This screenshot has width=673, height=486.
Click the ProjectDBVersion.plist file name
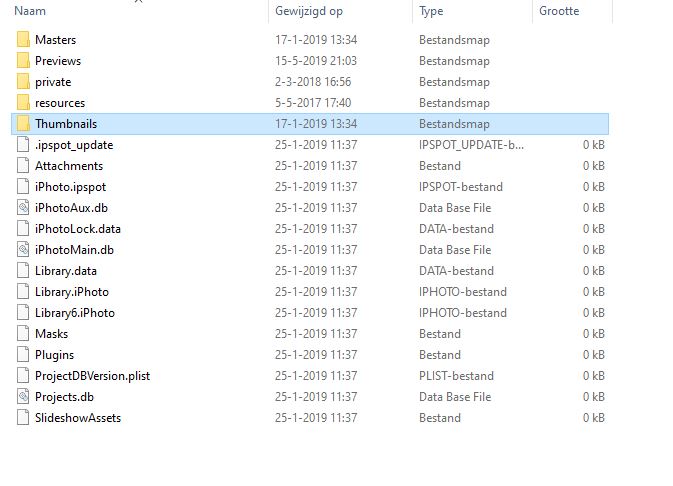(x=93, y=377)
